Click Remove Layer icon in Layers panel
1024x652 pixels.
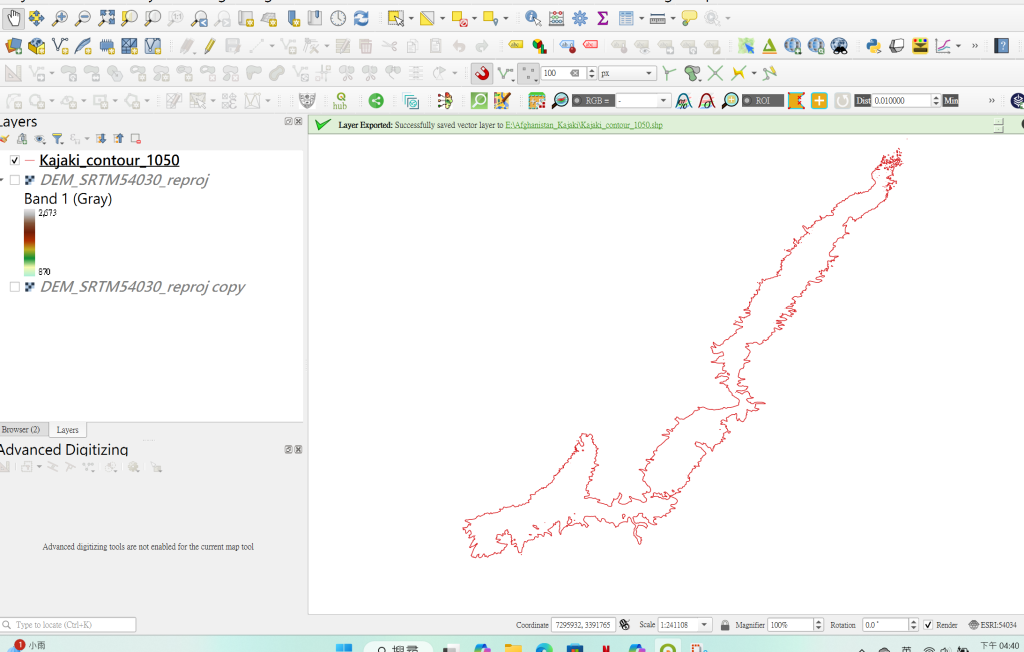(136, 139)
